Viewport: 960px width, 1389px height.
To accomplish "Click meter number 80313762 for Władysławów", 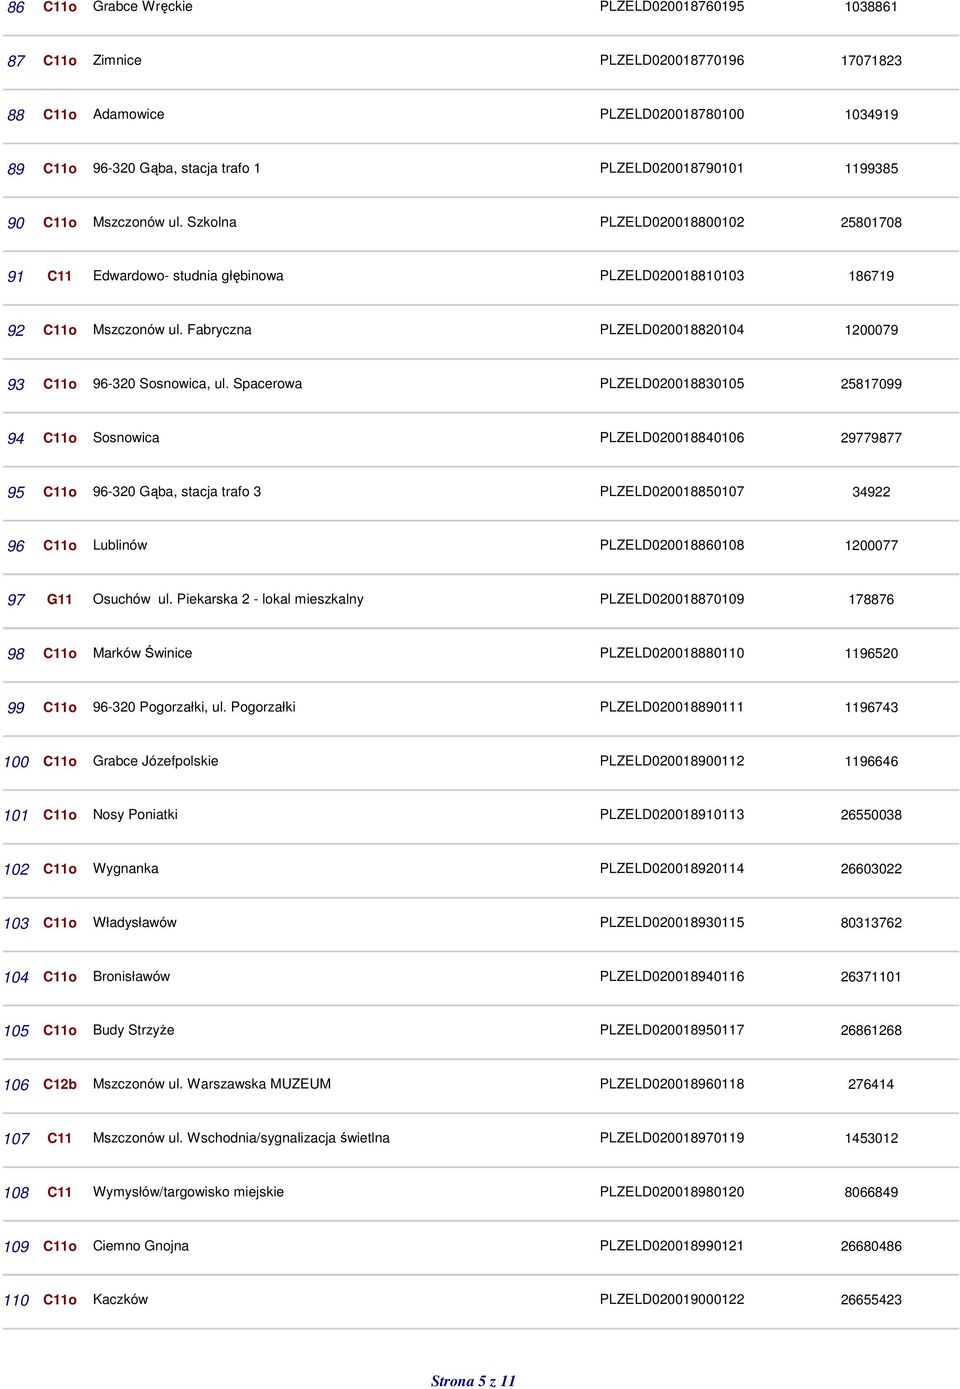I will 871,923.
